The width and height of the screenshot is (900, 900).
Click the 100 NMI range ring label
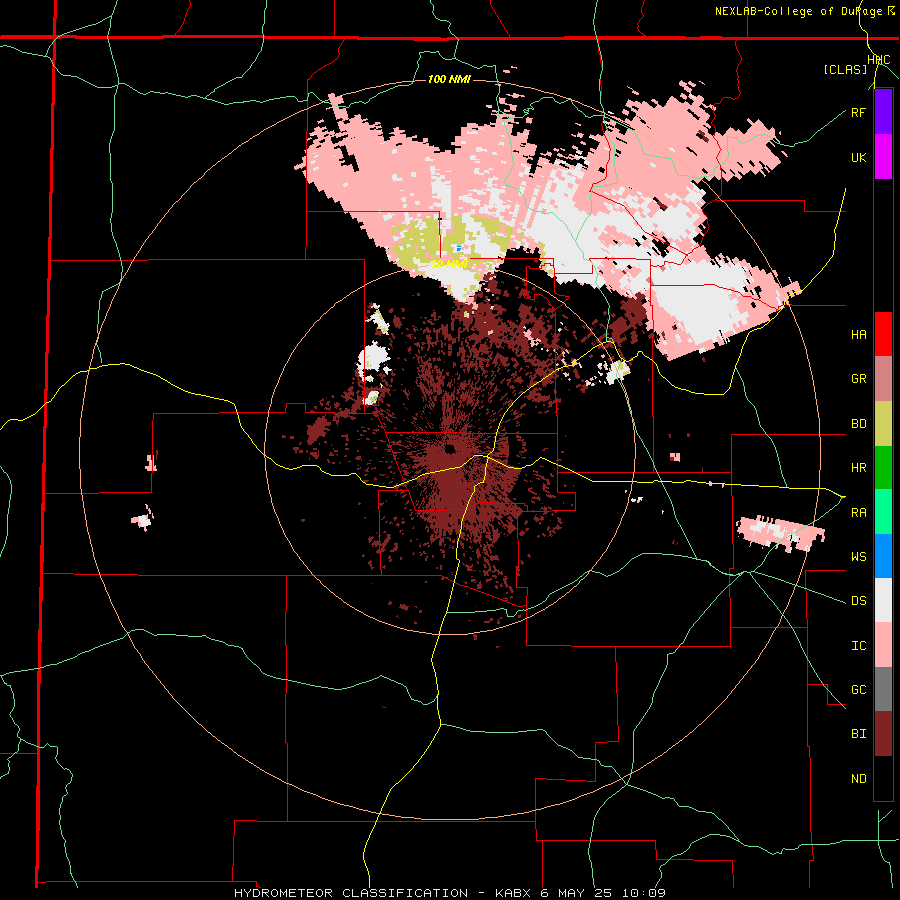coord(449,79)
